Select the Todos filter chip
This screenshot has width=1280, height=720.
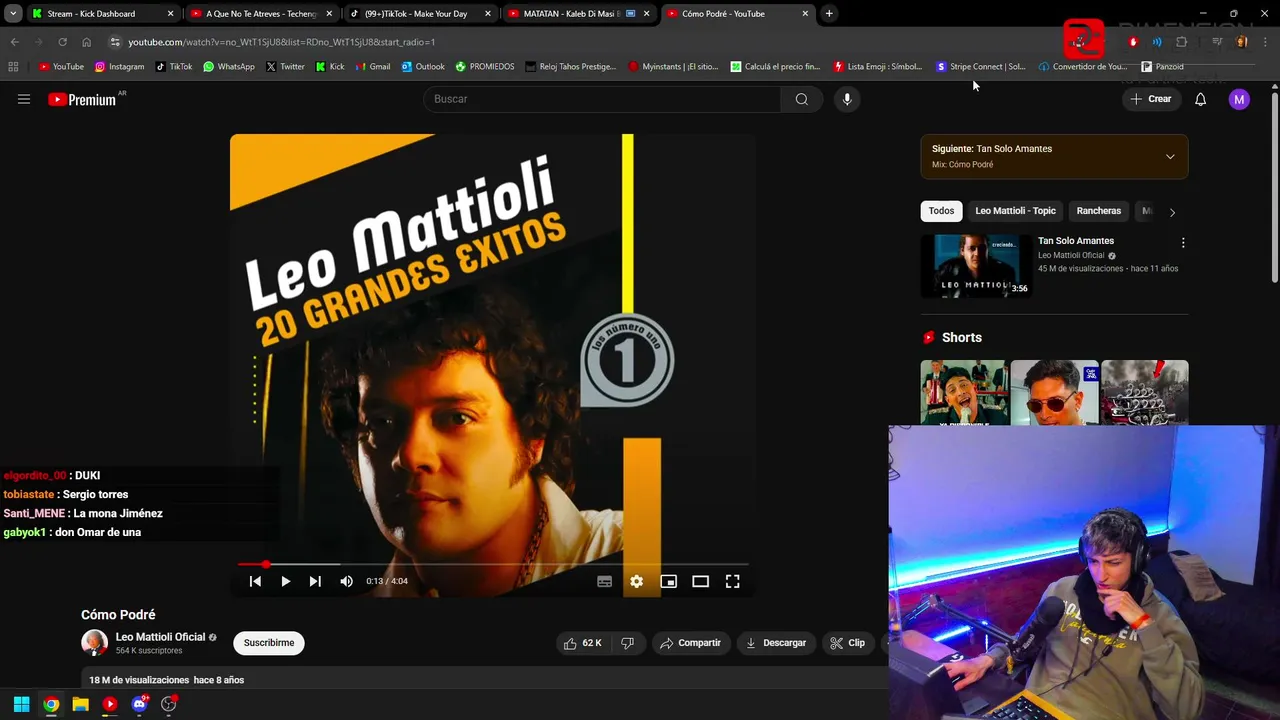pyautogui.click(x=941, y=211)
